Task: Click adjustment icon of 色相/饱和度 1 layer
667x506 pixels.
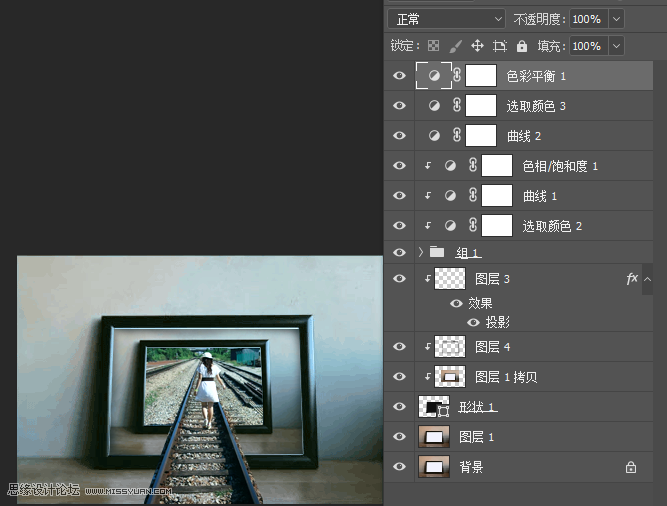Action: 450,165
